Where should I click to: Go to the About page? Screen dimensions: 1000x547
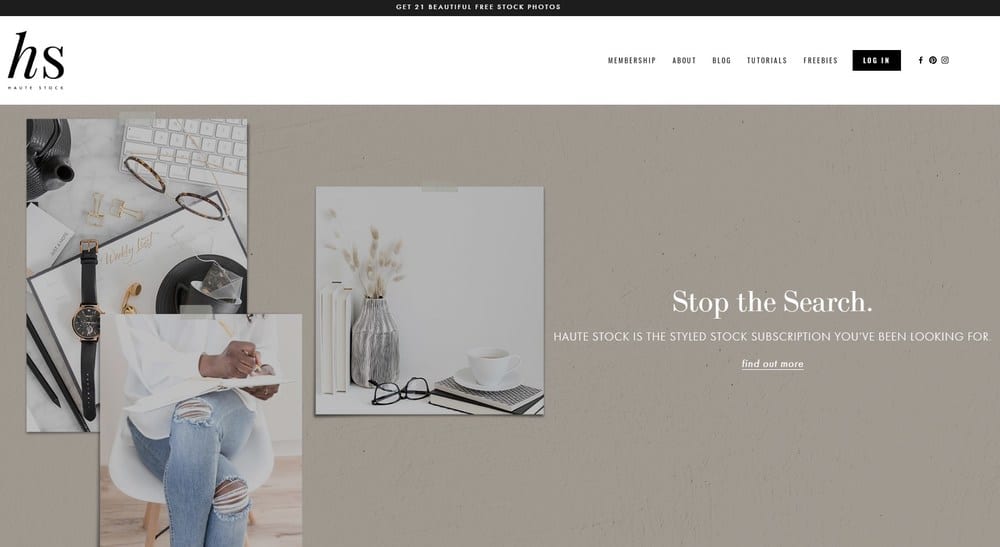(684, 61)
